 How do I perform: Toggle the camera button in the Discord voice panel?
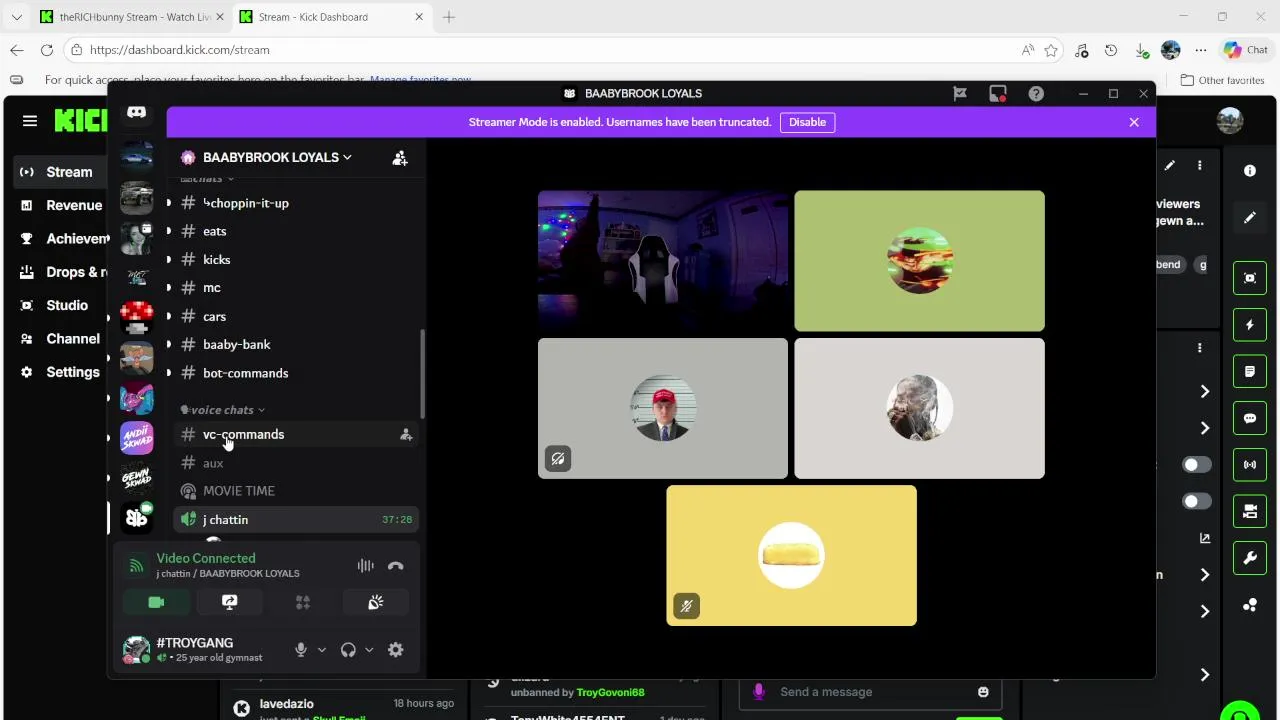156,602
